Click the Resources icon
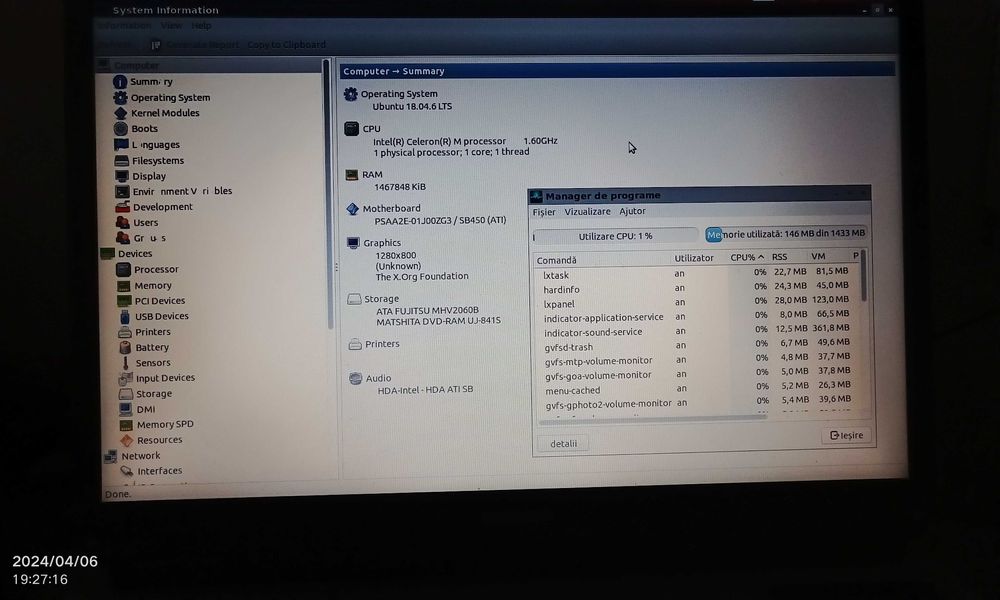The width and height of the screenshot is (1000, 600). pos(126,440)
